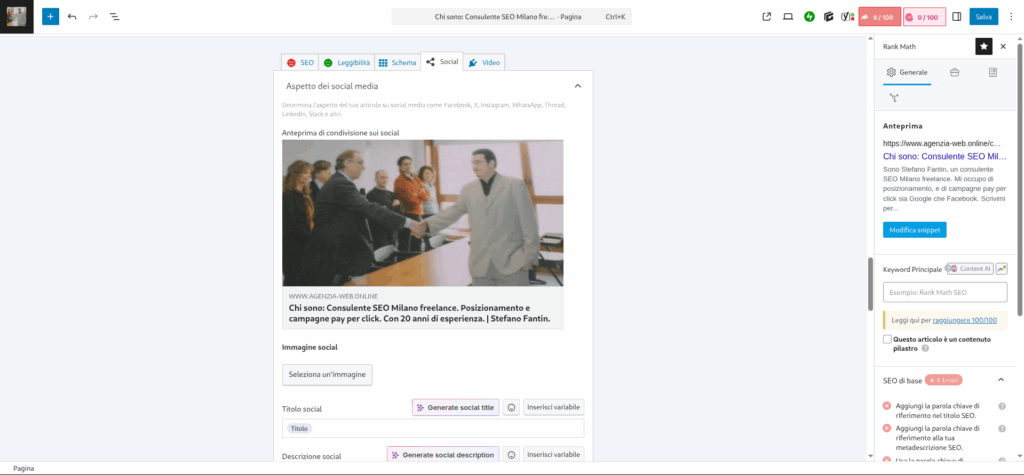Image resolution: width=1024 pixels, height=475 pixels.
Task: Click the sidebar scroll down arrow
Action: pyautogui.click(x=1020, y=455)
